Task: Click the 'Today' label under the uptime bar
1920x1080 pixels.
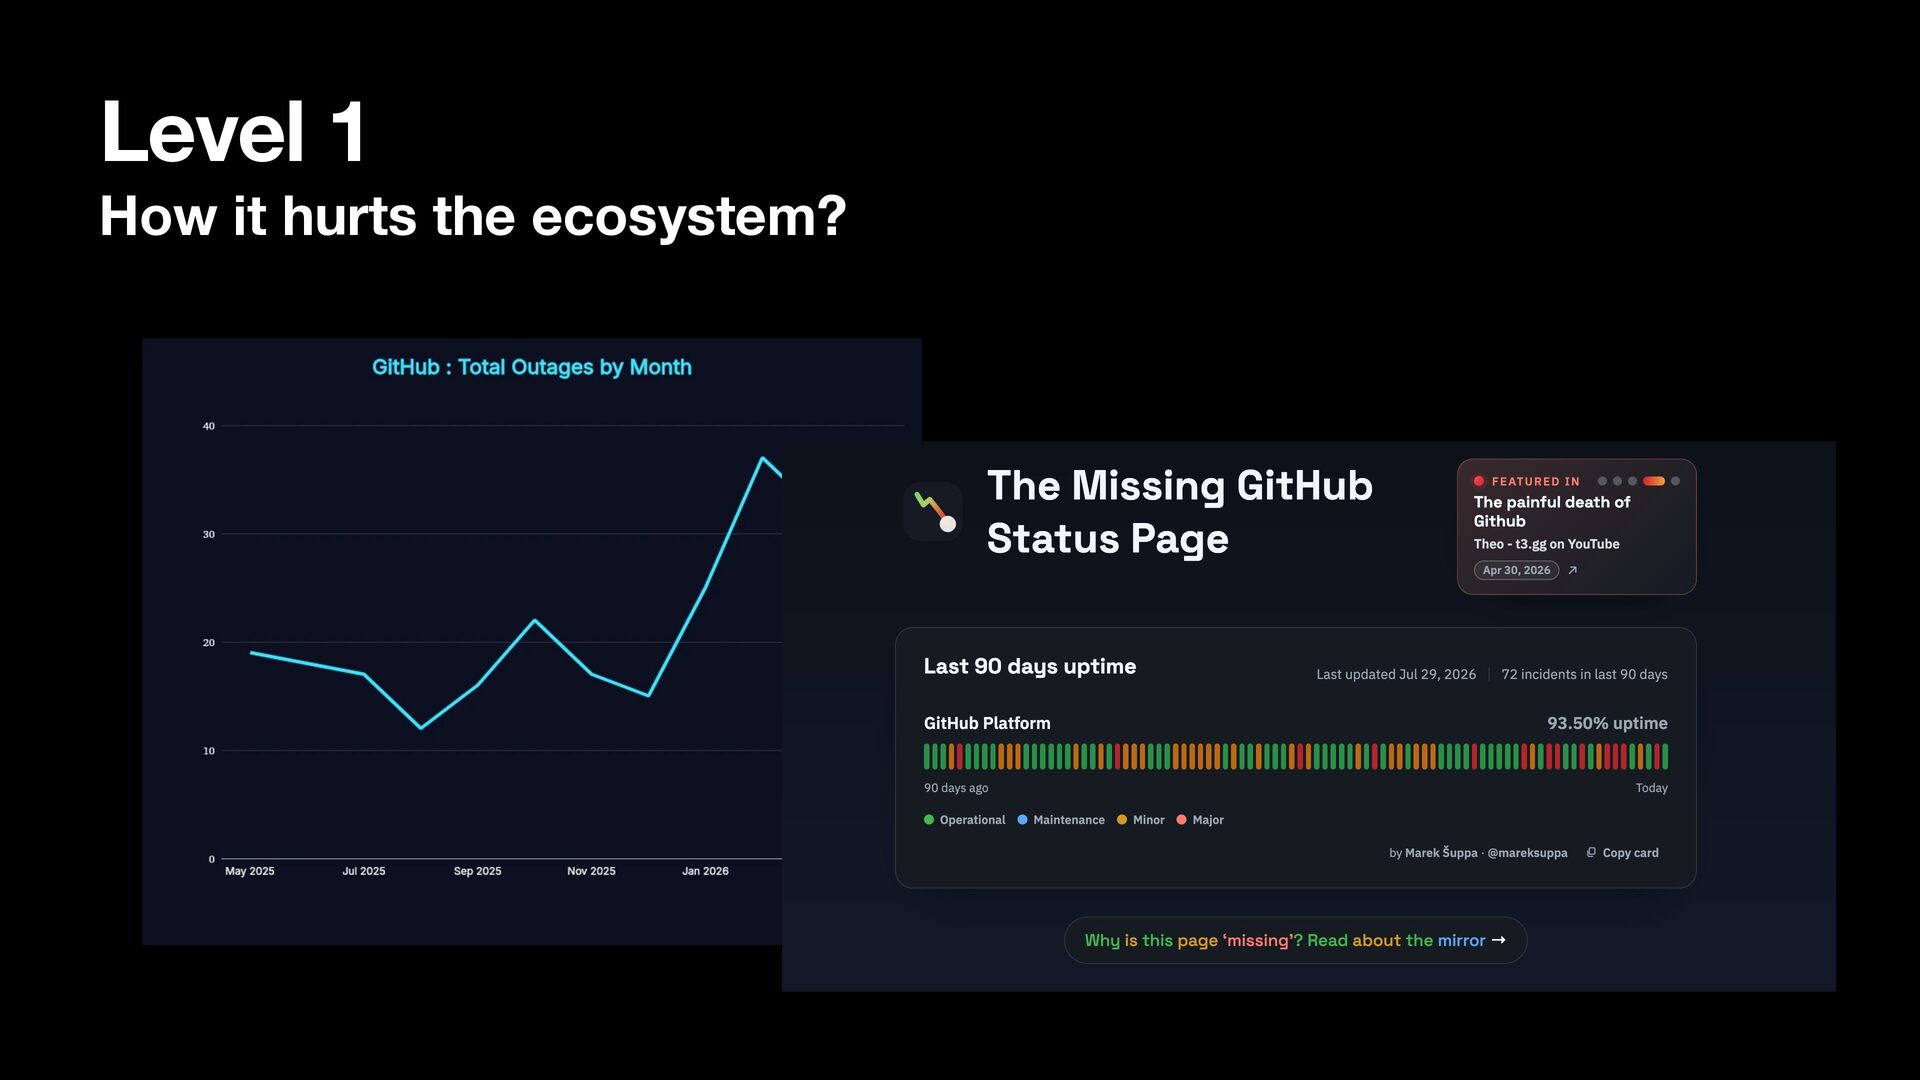Action: (x=1651, y=788)
